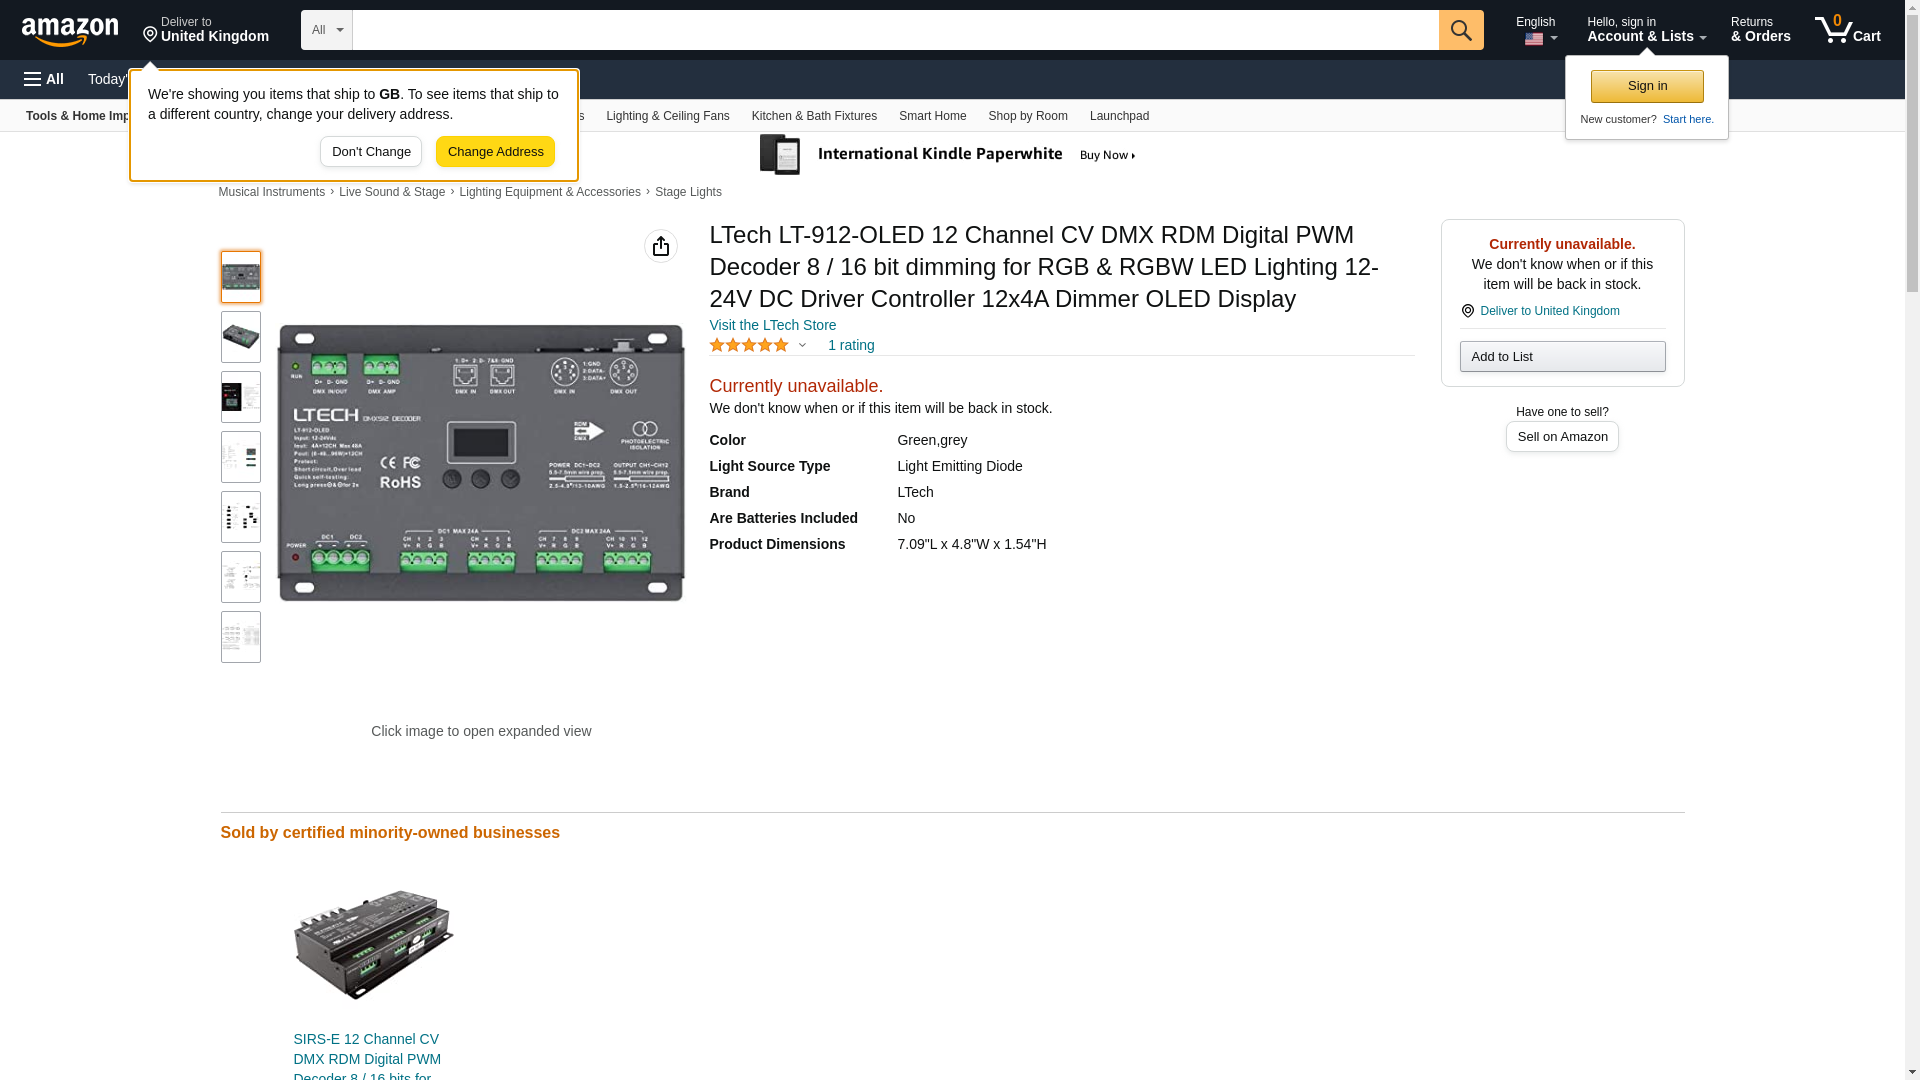
Task: Click the magnifier search button
Action: pyautogui.click(x=1460, y=30)
